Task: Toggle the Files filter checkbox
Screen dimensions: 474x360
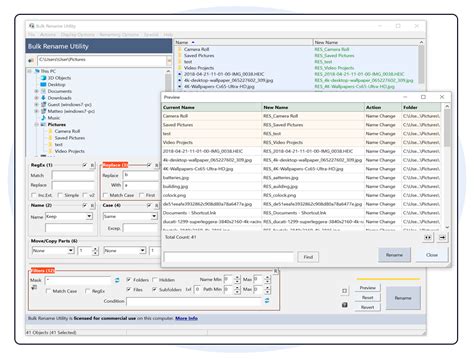Action: [128, 289]
